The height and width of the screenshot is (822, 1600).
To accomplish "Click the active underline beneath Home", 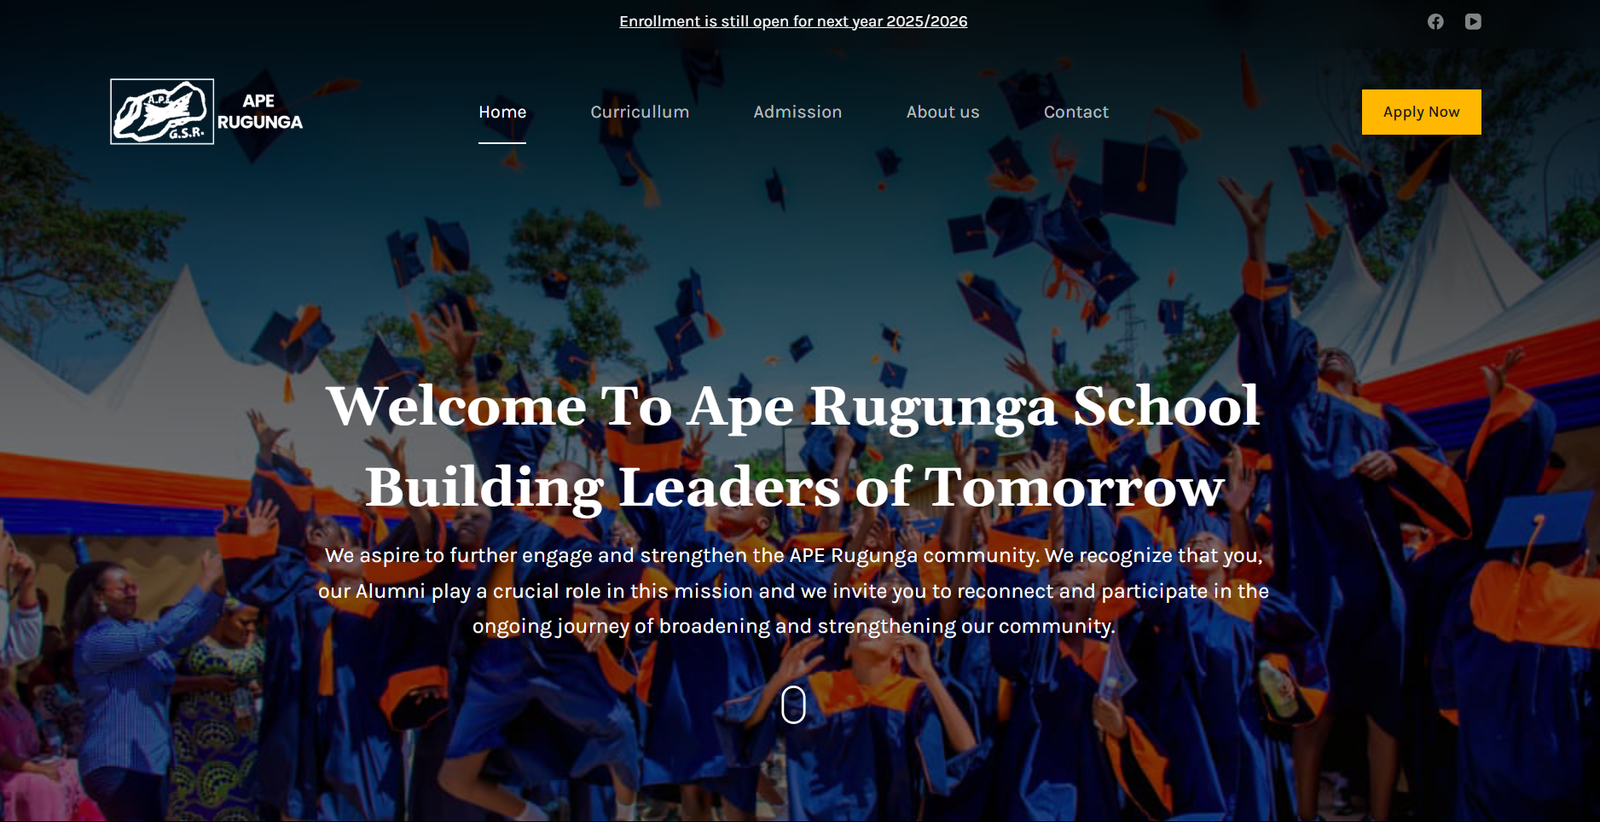I will pyautogui.click(x=502, y=142).
